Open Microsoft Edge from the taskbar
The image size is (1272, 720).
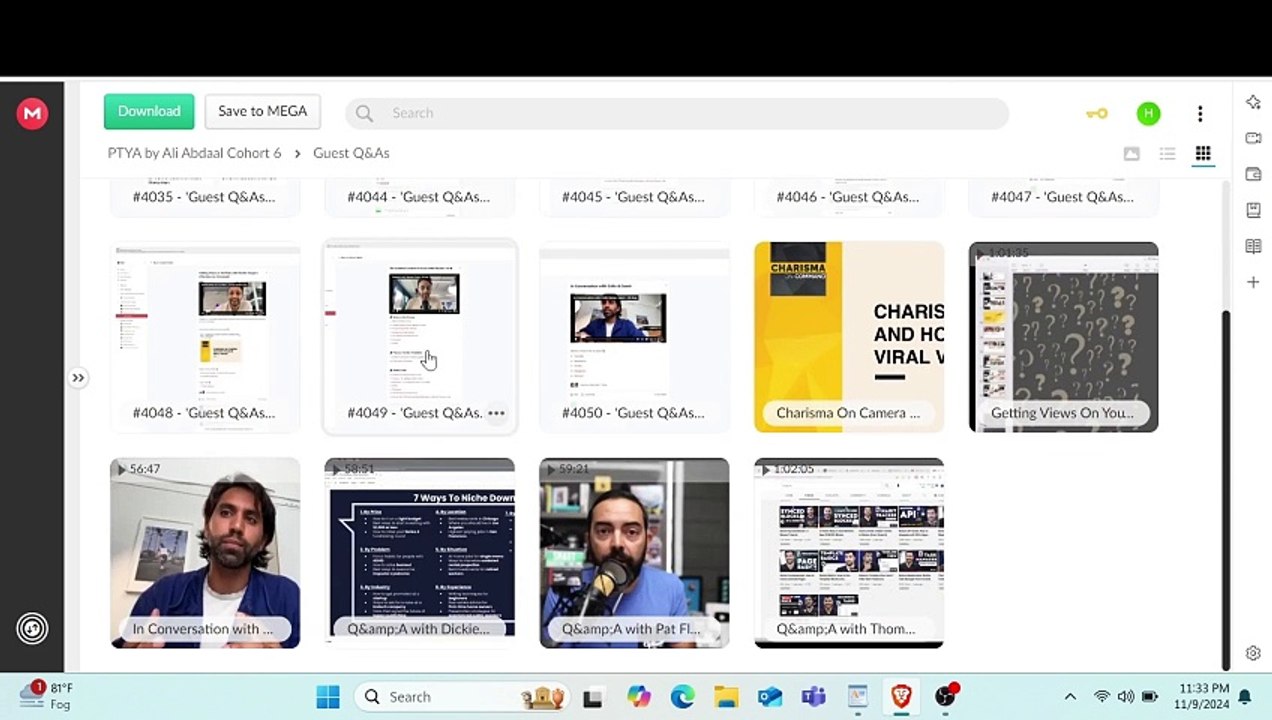coord(682,697)
